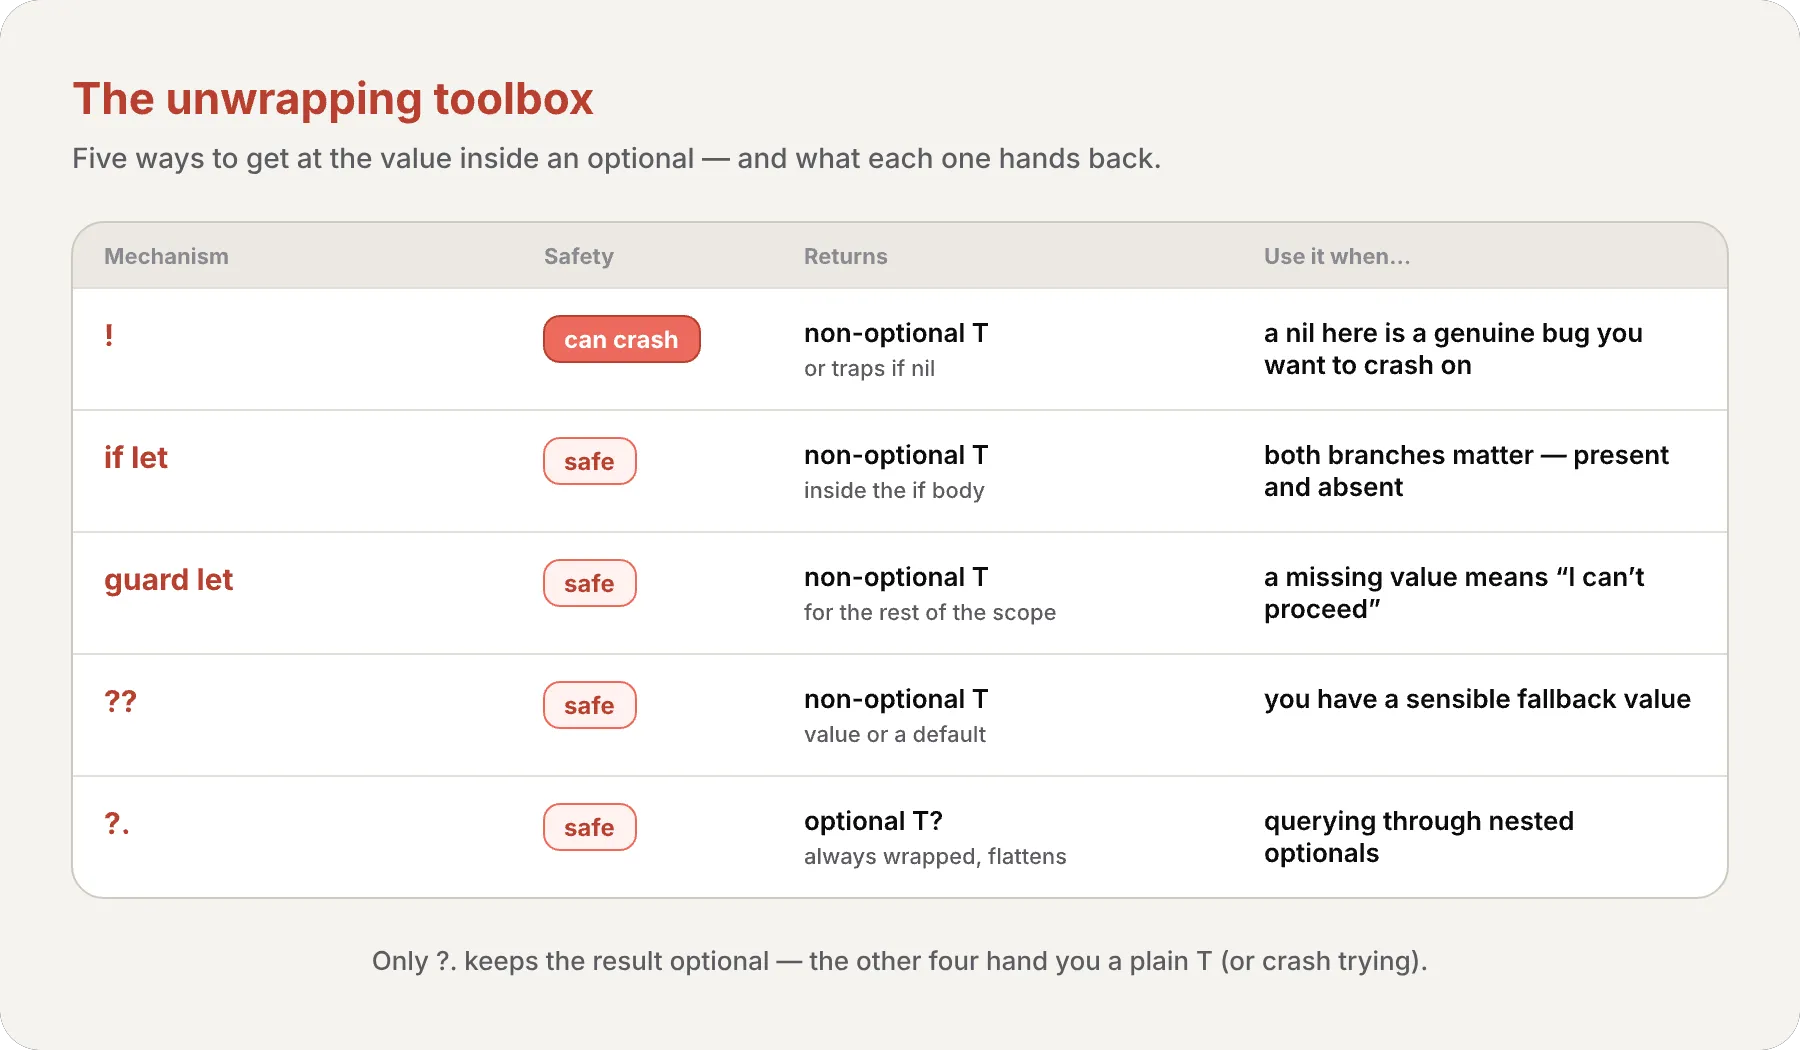
Task: Click the "safe" badge in the if let row
Action: tap(589, 461)
